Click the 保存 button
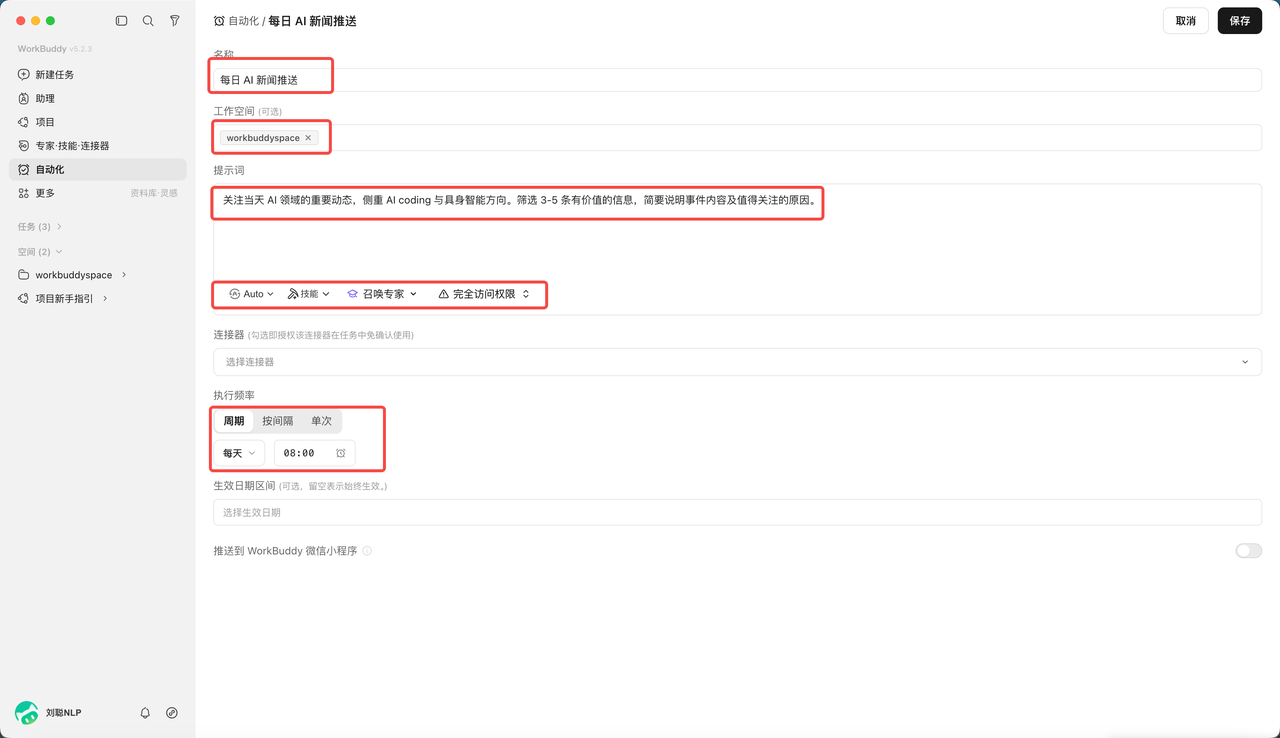The image size is (1280, 738). click(x=1240, y=21)
